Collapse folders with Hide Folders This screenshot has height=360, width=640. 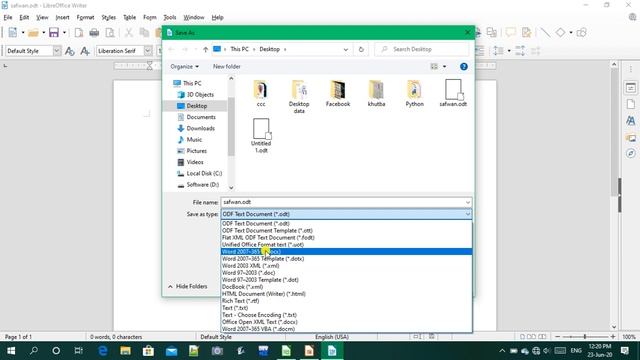coord(188,287)
